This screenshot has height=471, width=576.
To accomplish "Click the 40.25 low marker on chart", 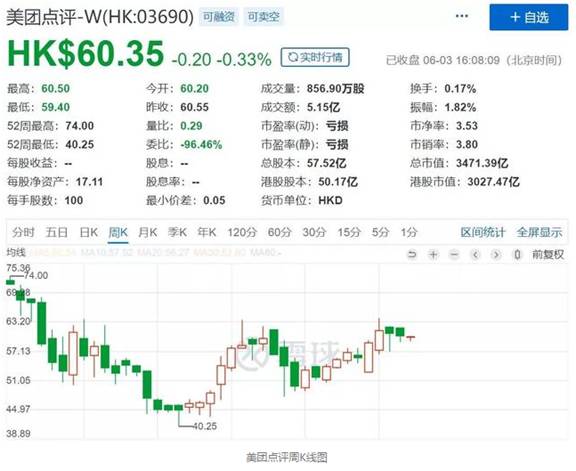I will click(205, 426).
